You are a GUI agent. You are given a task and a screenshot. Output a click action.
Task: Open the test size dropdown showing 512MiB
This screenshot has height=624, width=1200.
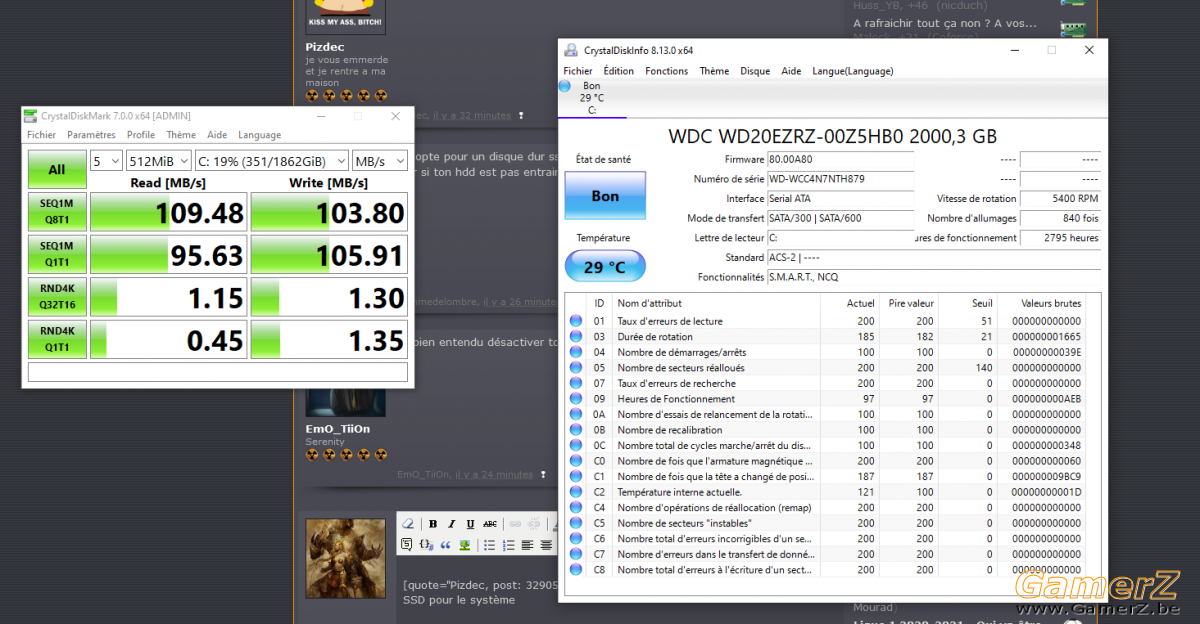click(x=158, y=161)
